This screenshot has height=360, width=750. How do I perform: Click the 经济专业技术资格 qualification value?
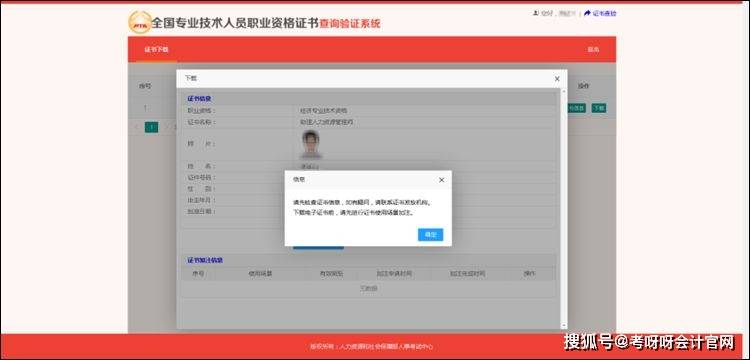[324, 111]
